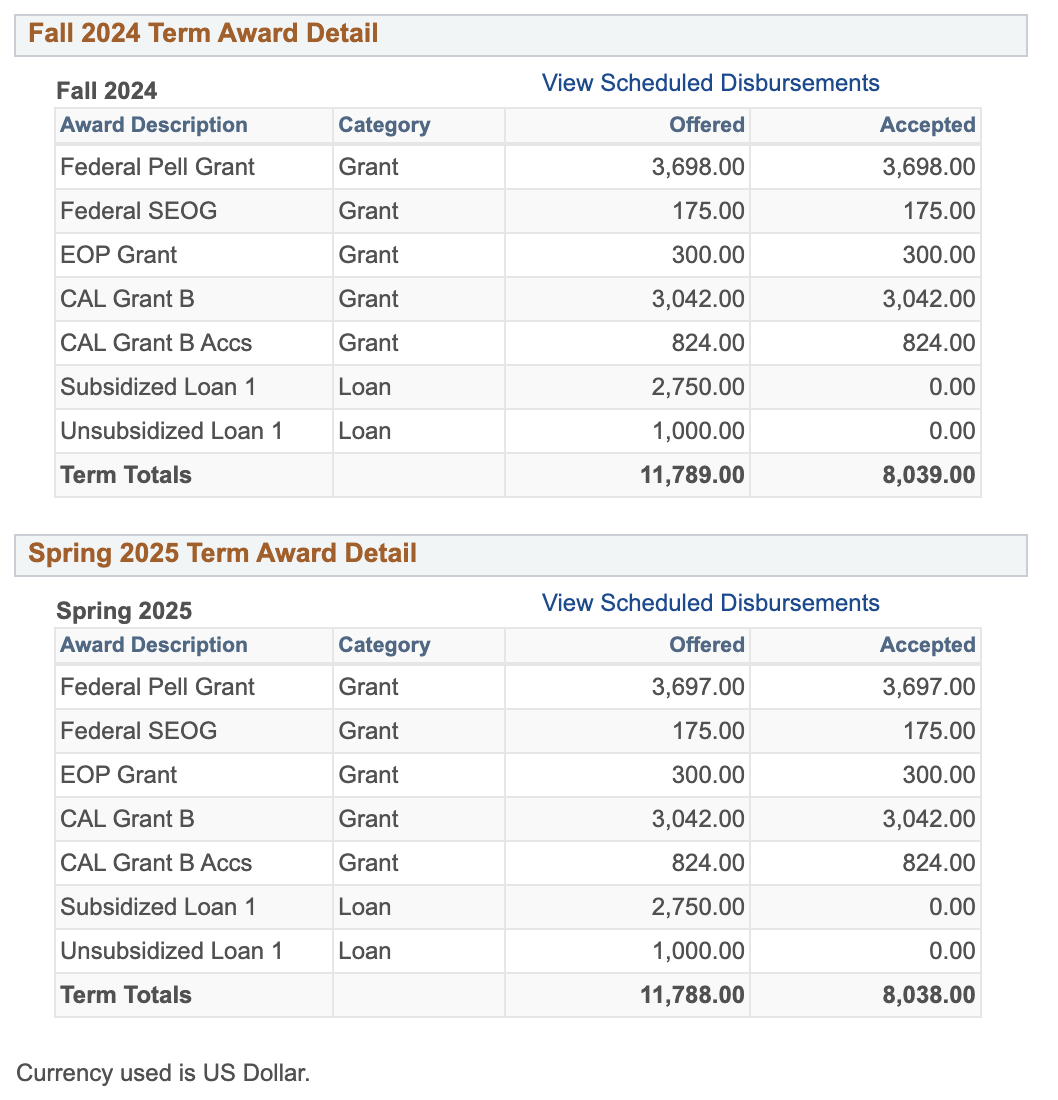Sort by Category column in Fall table

(384, 124)
